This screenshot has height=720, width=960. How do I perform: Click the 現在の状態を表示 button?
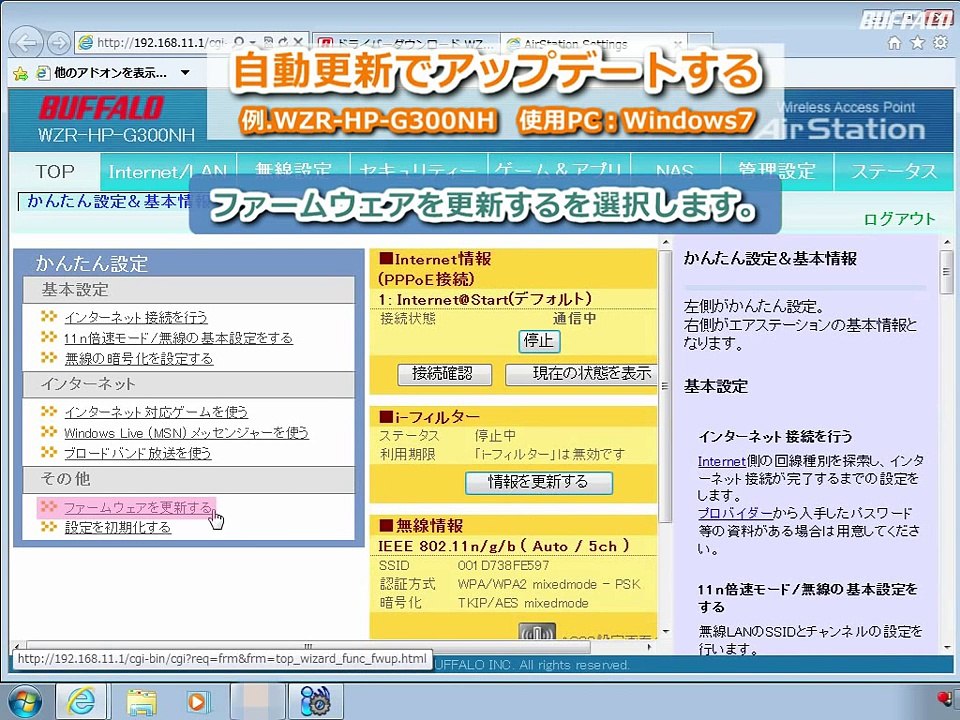coord(581,373)
